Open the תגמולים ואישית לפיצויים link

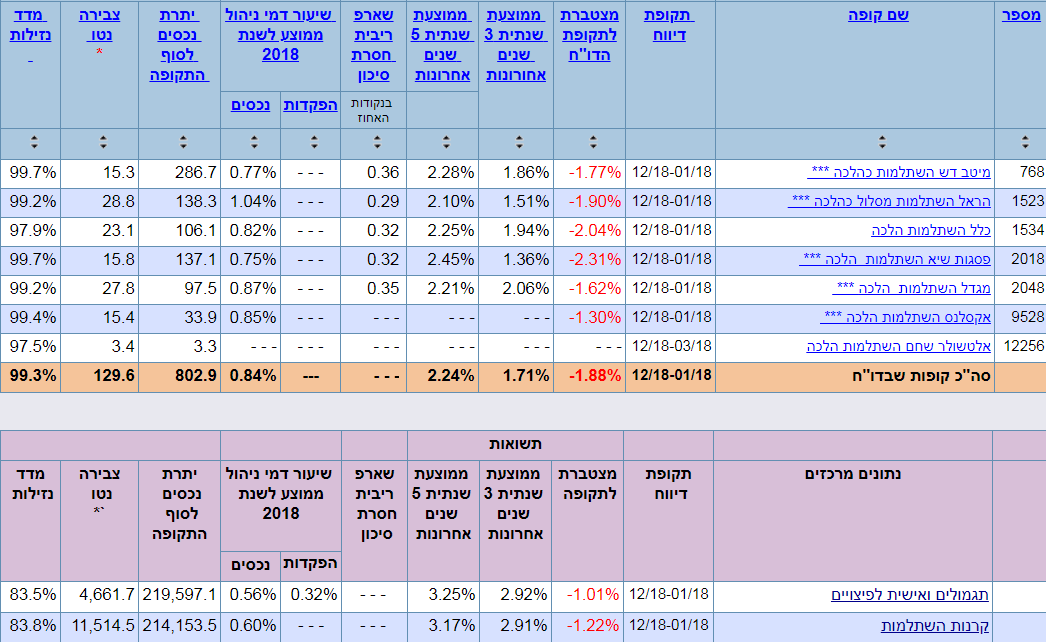(909, 595)
